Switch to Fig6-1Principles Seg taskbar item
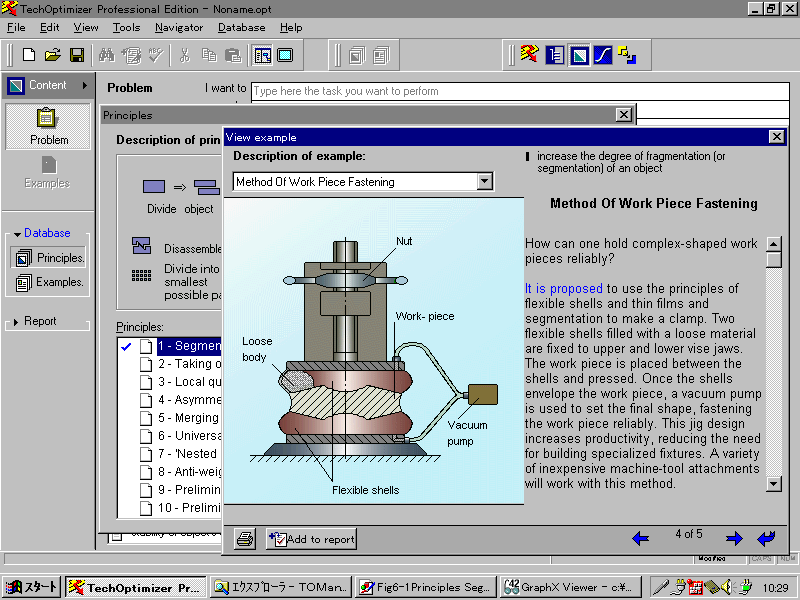Viewport: 800px width, 600px height. pos(426,587)
